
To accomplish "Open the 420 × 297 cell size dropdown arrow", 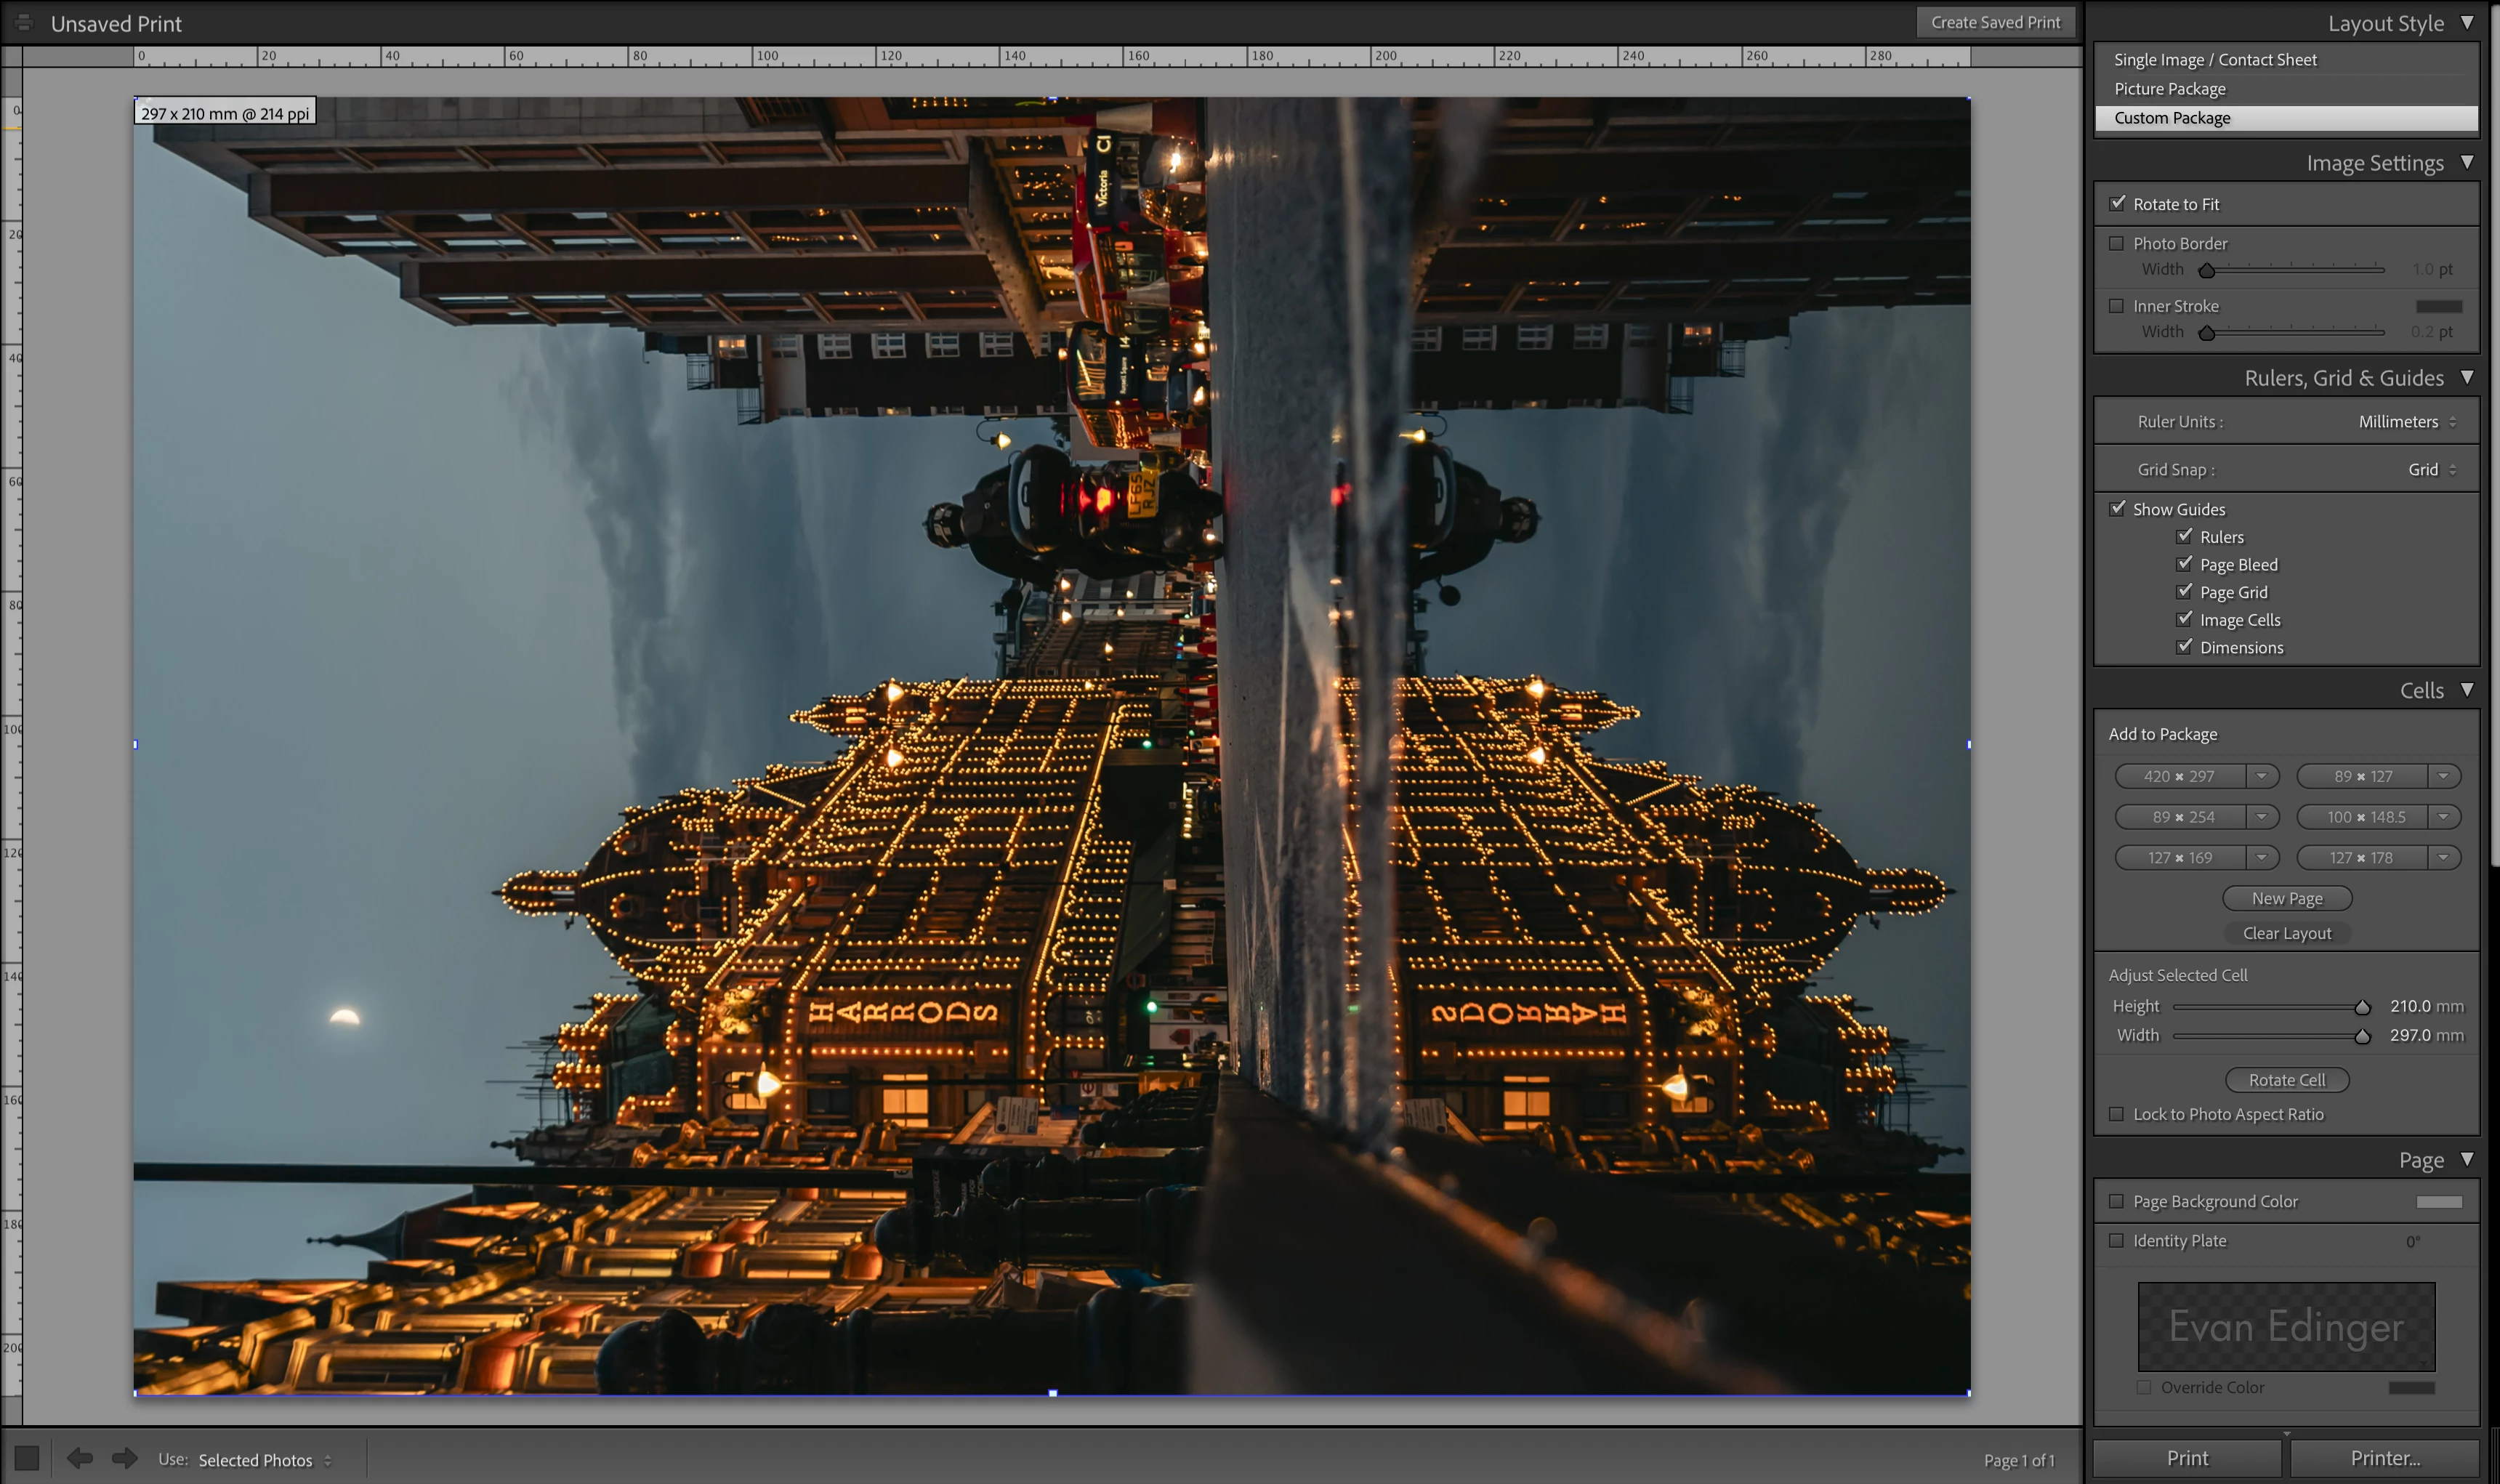I will [2261, 776].
